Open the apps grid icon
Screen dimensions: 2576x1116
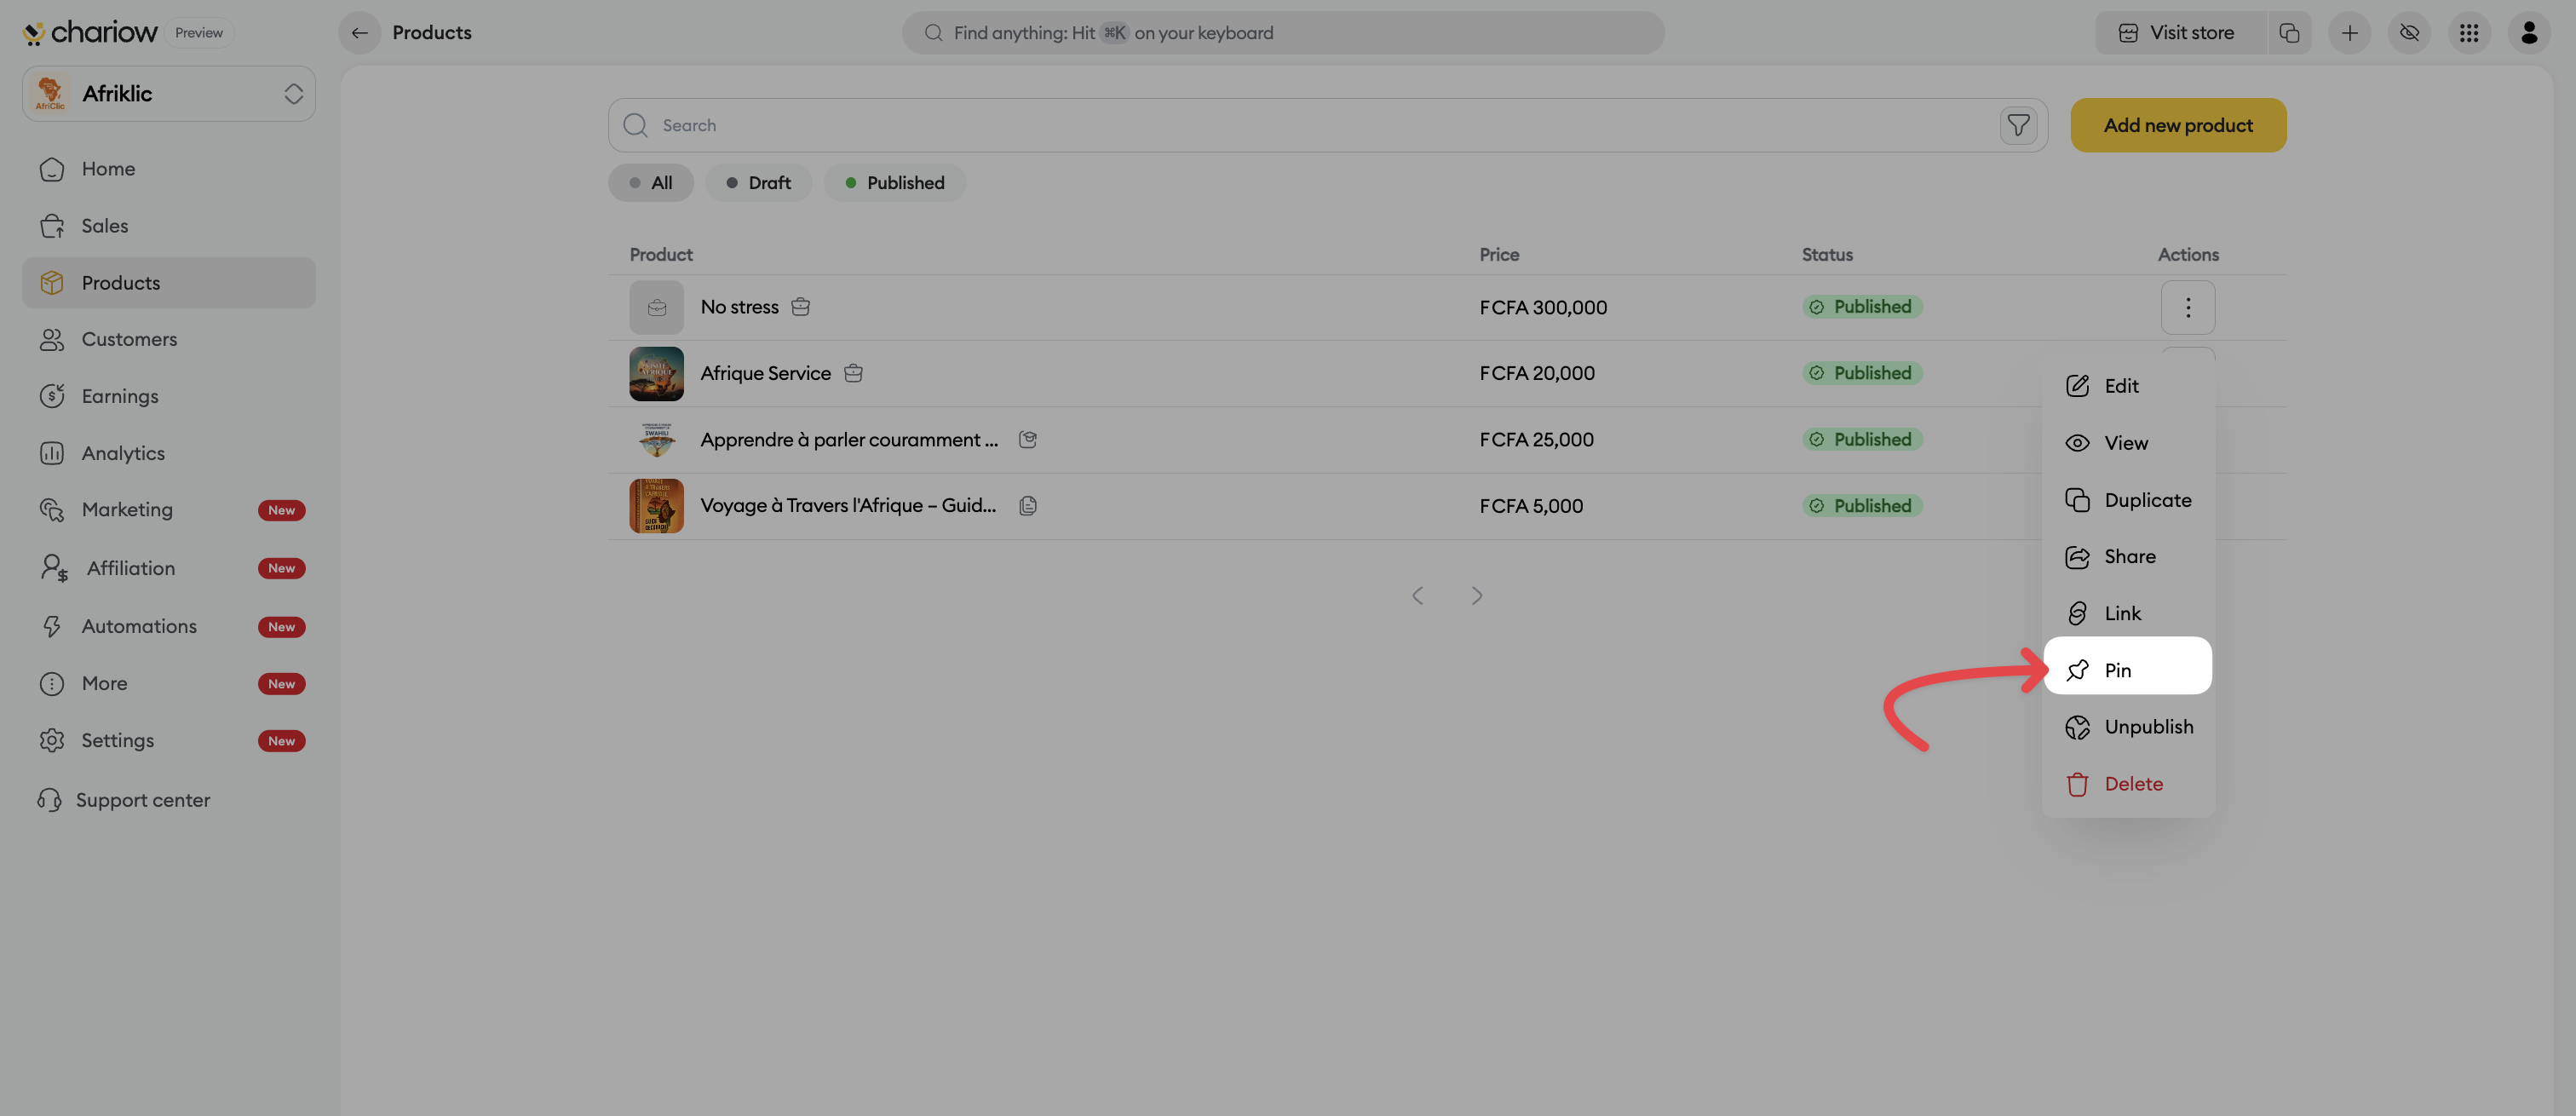pos(2469,33)
